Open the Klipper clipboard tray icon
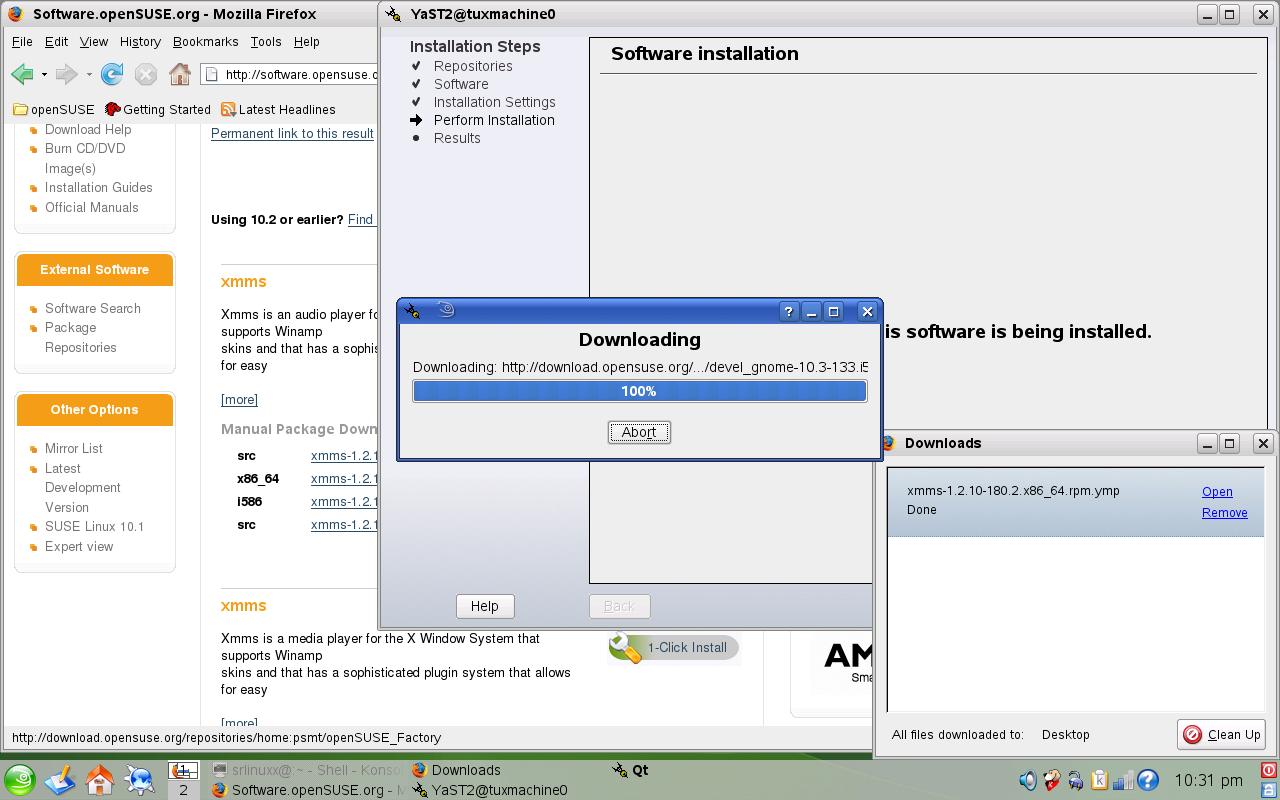 click(1099, 780)
